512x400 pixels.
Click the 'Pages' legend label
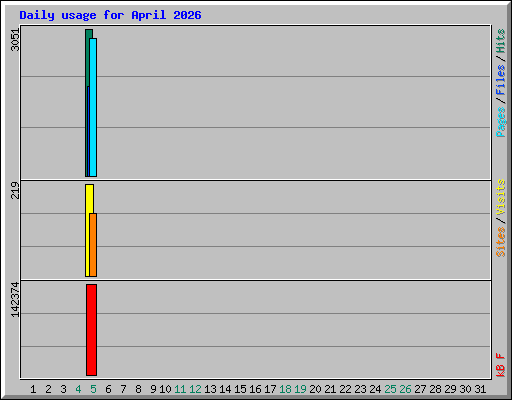pyautogui.click(x=500, y=122)
